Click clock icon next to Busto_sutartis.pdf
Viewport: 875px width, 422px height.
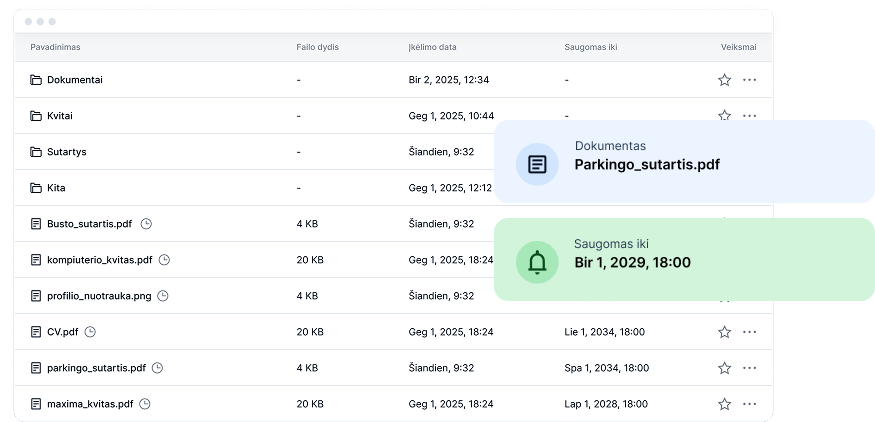click(x=146, y=224)
